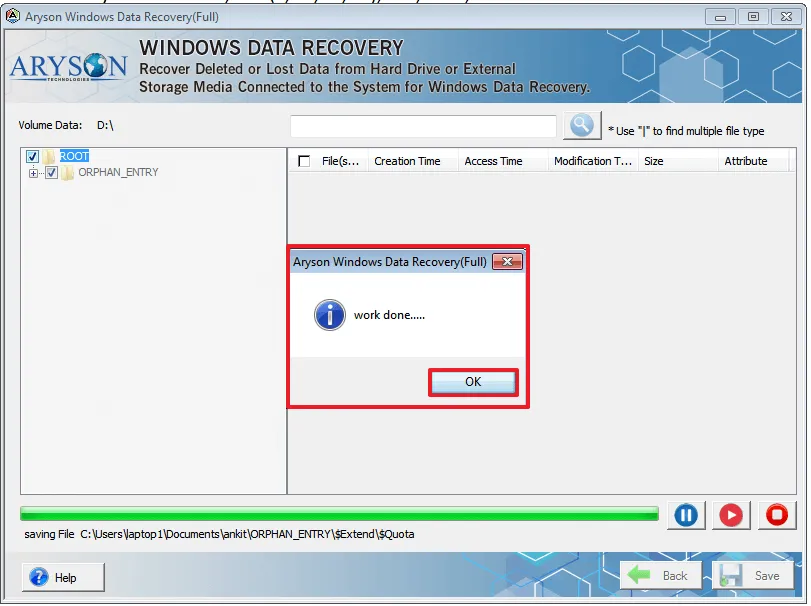Viewport: 811px width, 606px height.
Task: Sort by the File(s) column header
Action: (x=340, y=161)
